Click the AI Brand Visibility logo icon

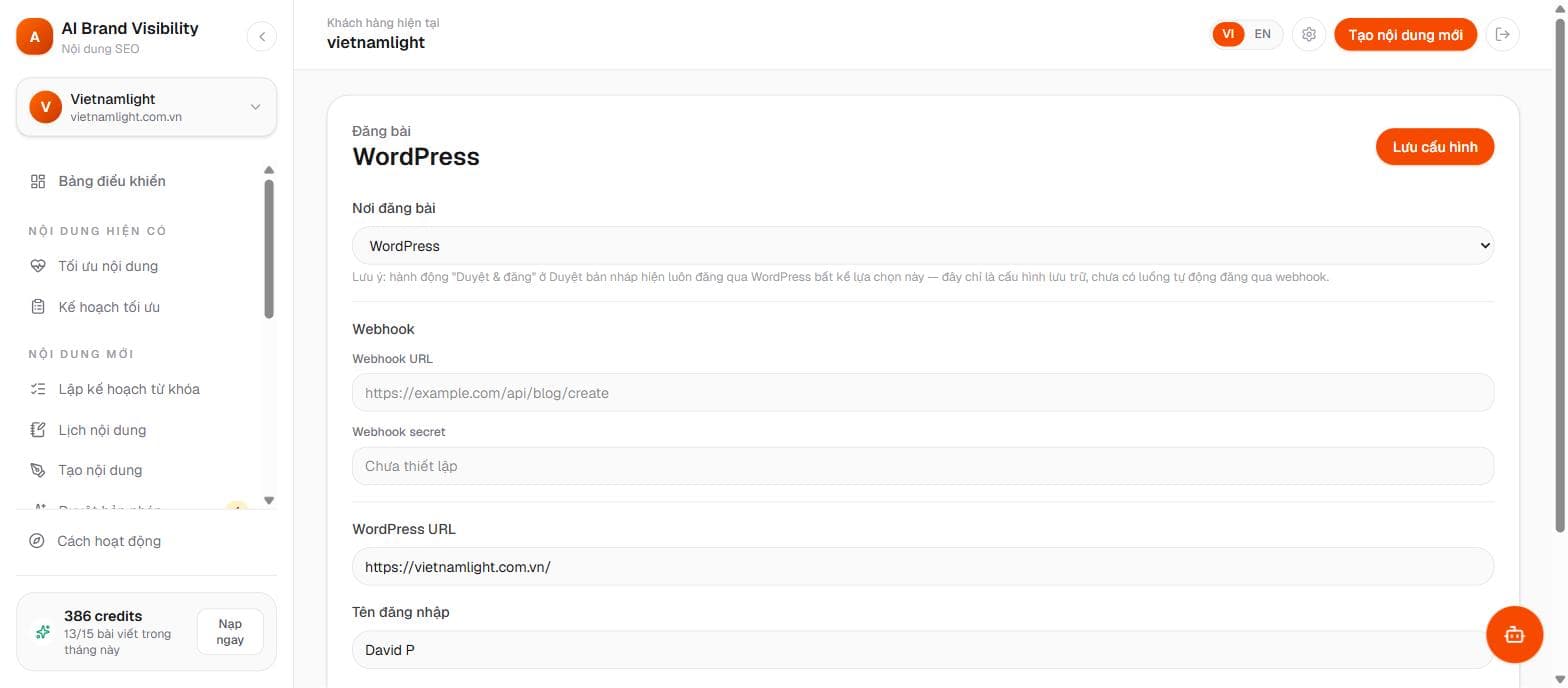pyautogui.click(x=34, y=37)
